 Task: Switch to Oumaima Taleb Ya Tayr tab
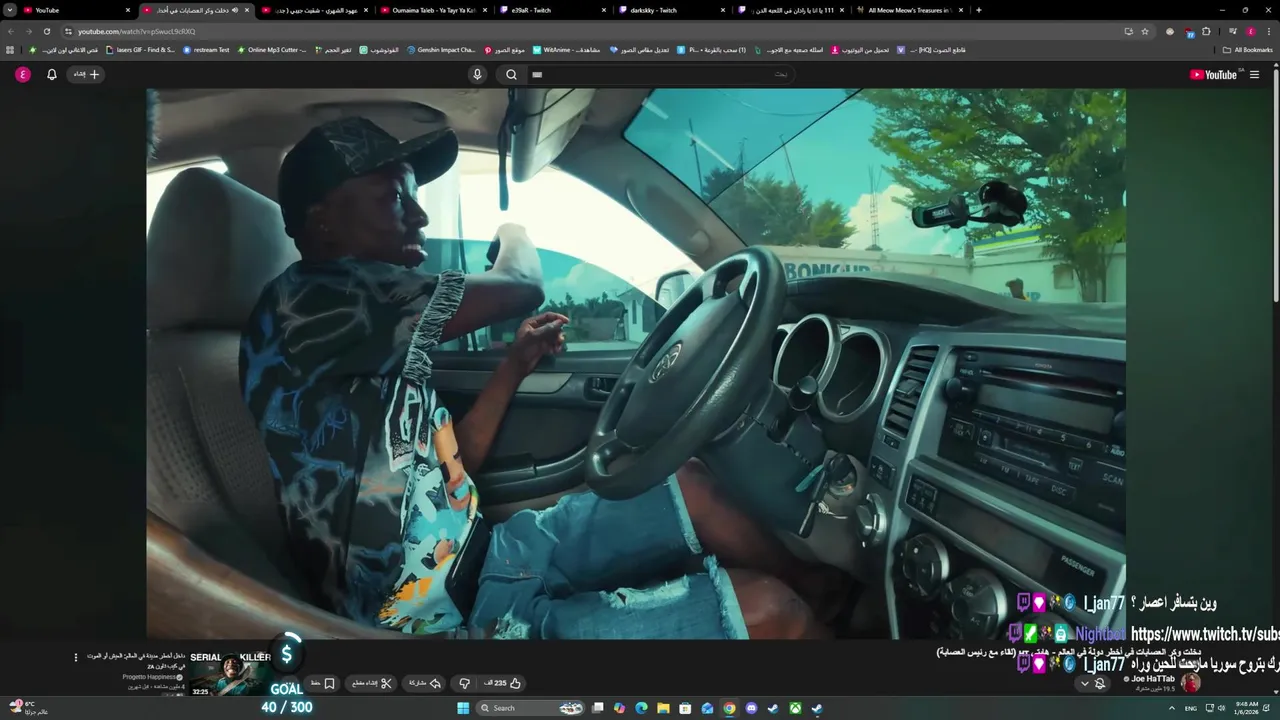pos(434,10)
